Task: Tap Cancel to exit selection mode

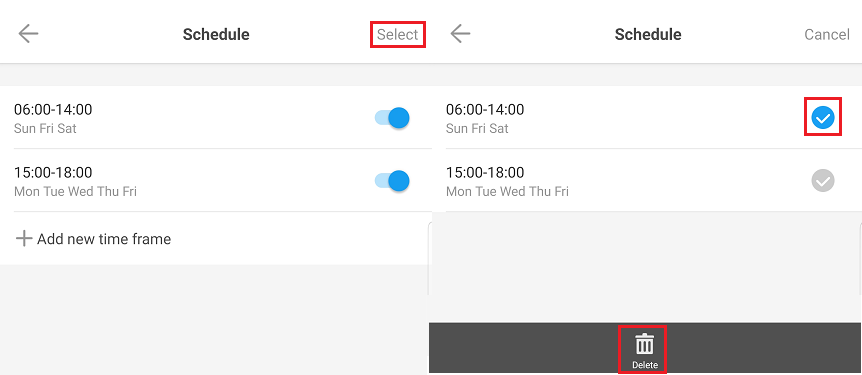Action: 827,35
